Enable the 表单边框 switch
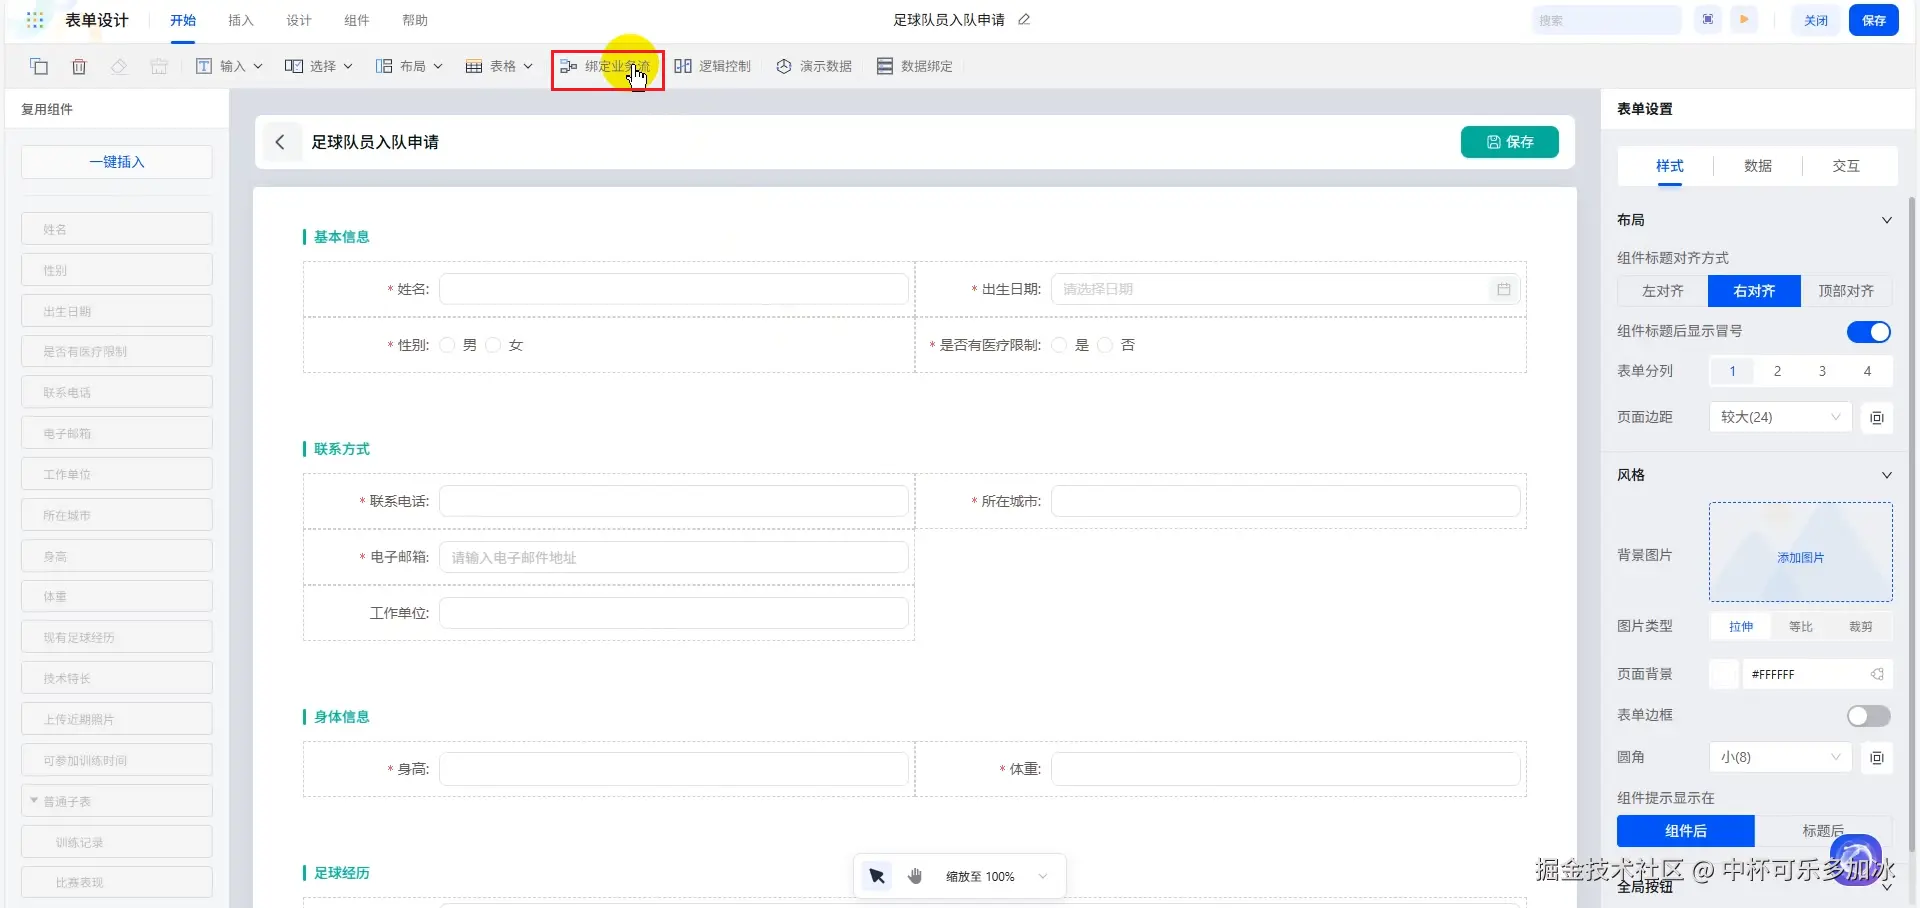This screenshot has height=908, width=1920. click(x=1868, y=716)
